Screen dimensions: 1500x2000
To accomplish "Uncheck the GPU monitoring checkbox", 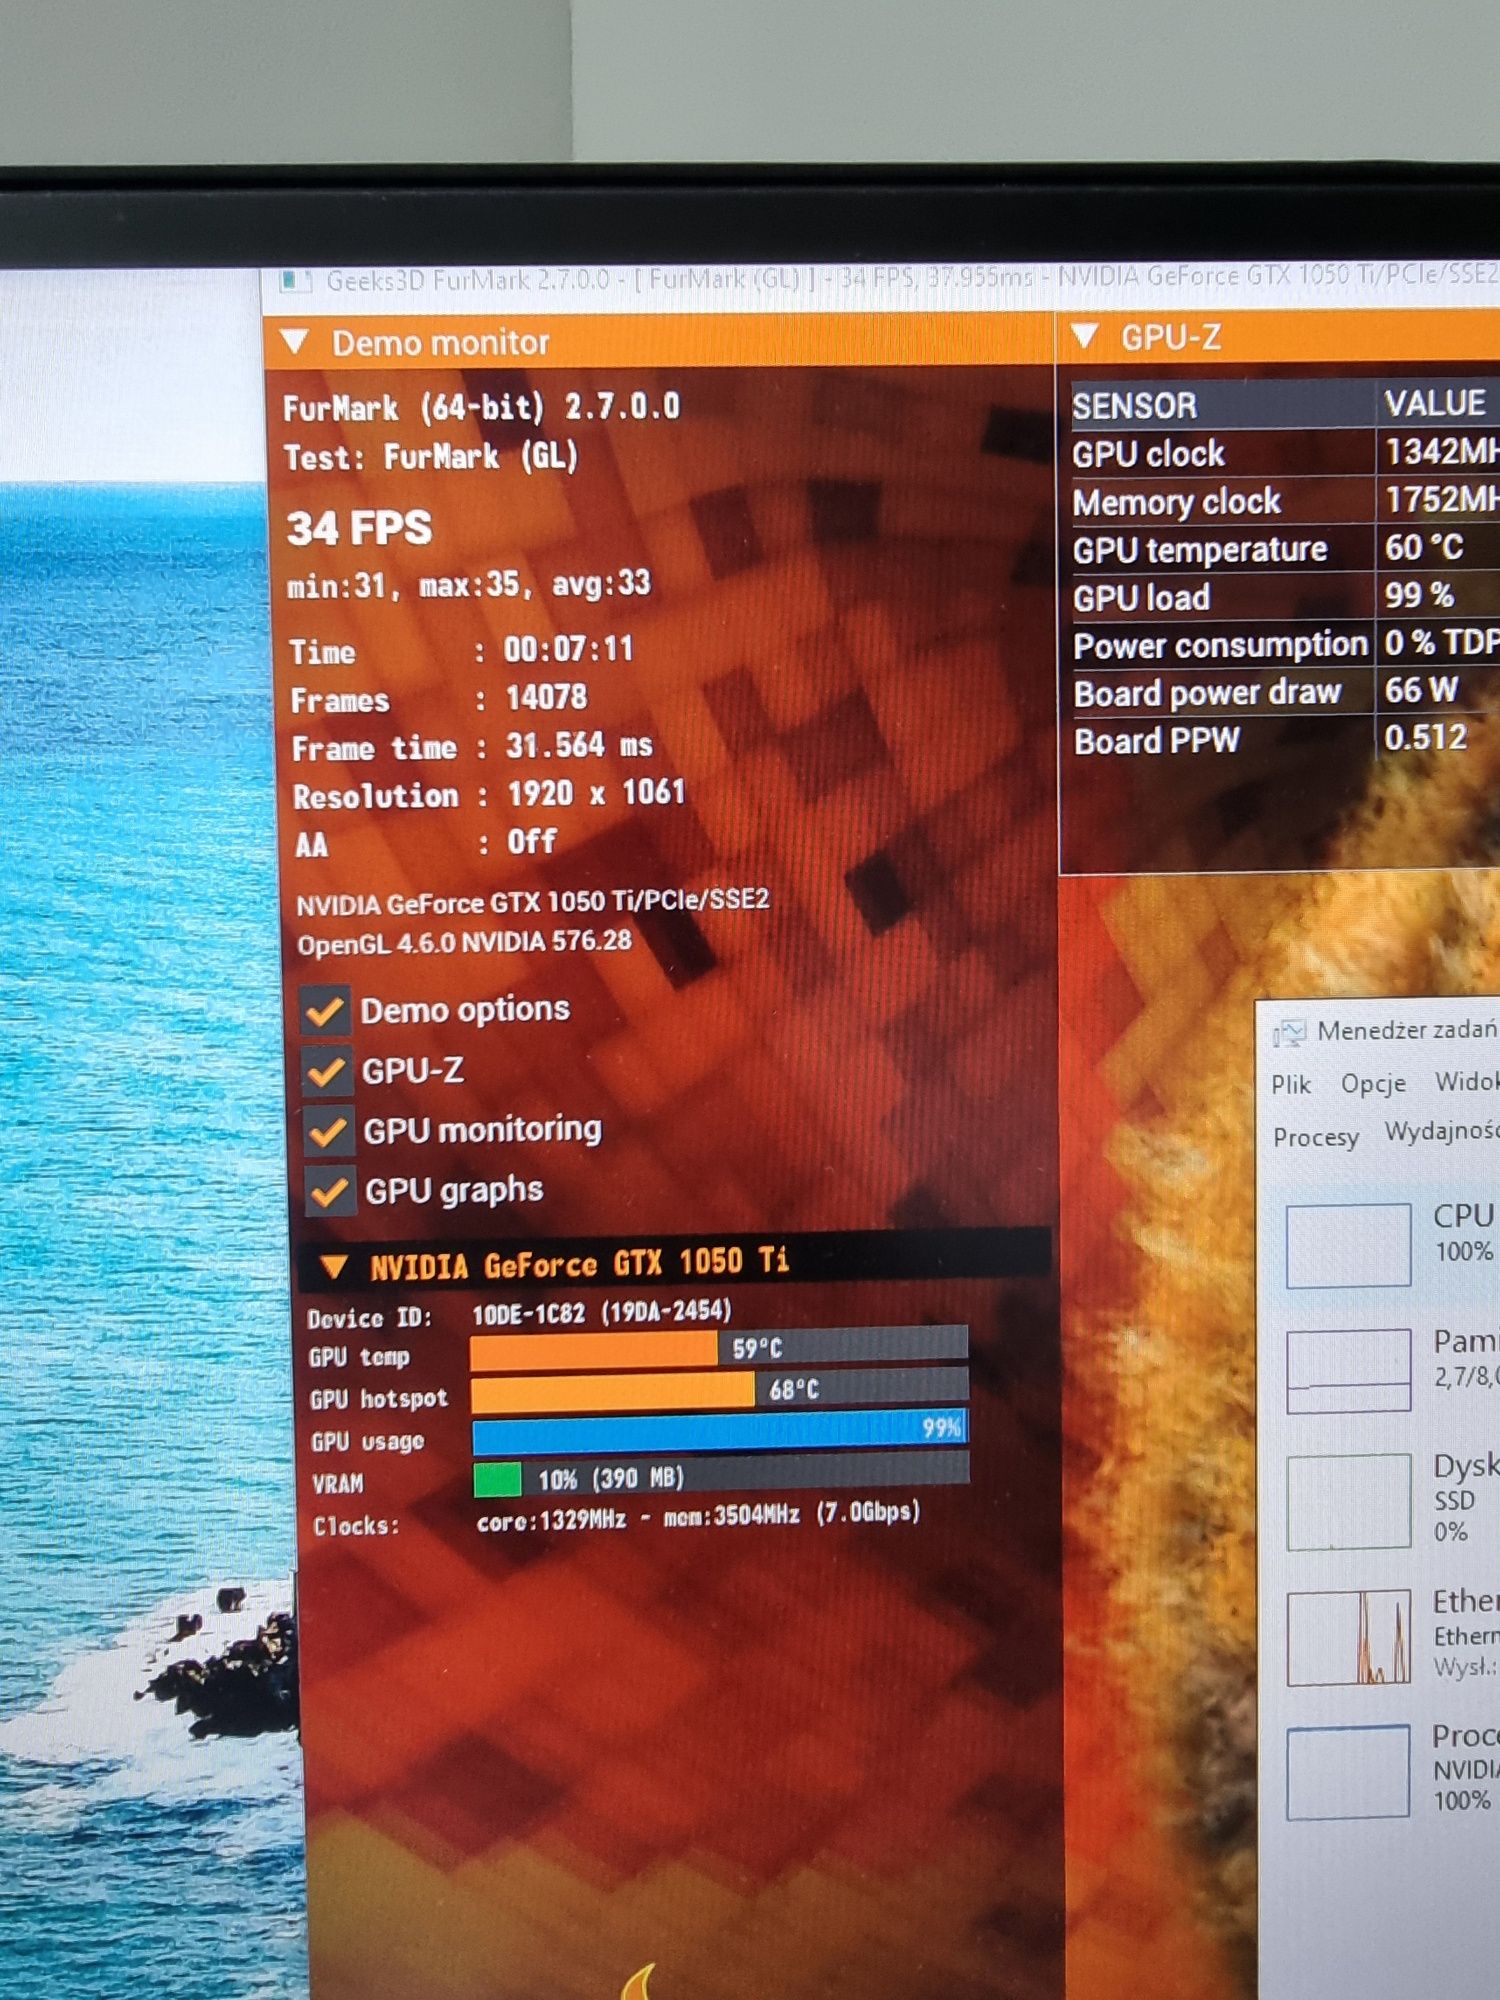I will [329, 1132].
